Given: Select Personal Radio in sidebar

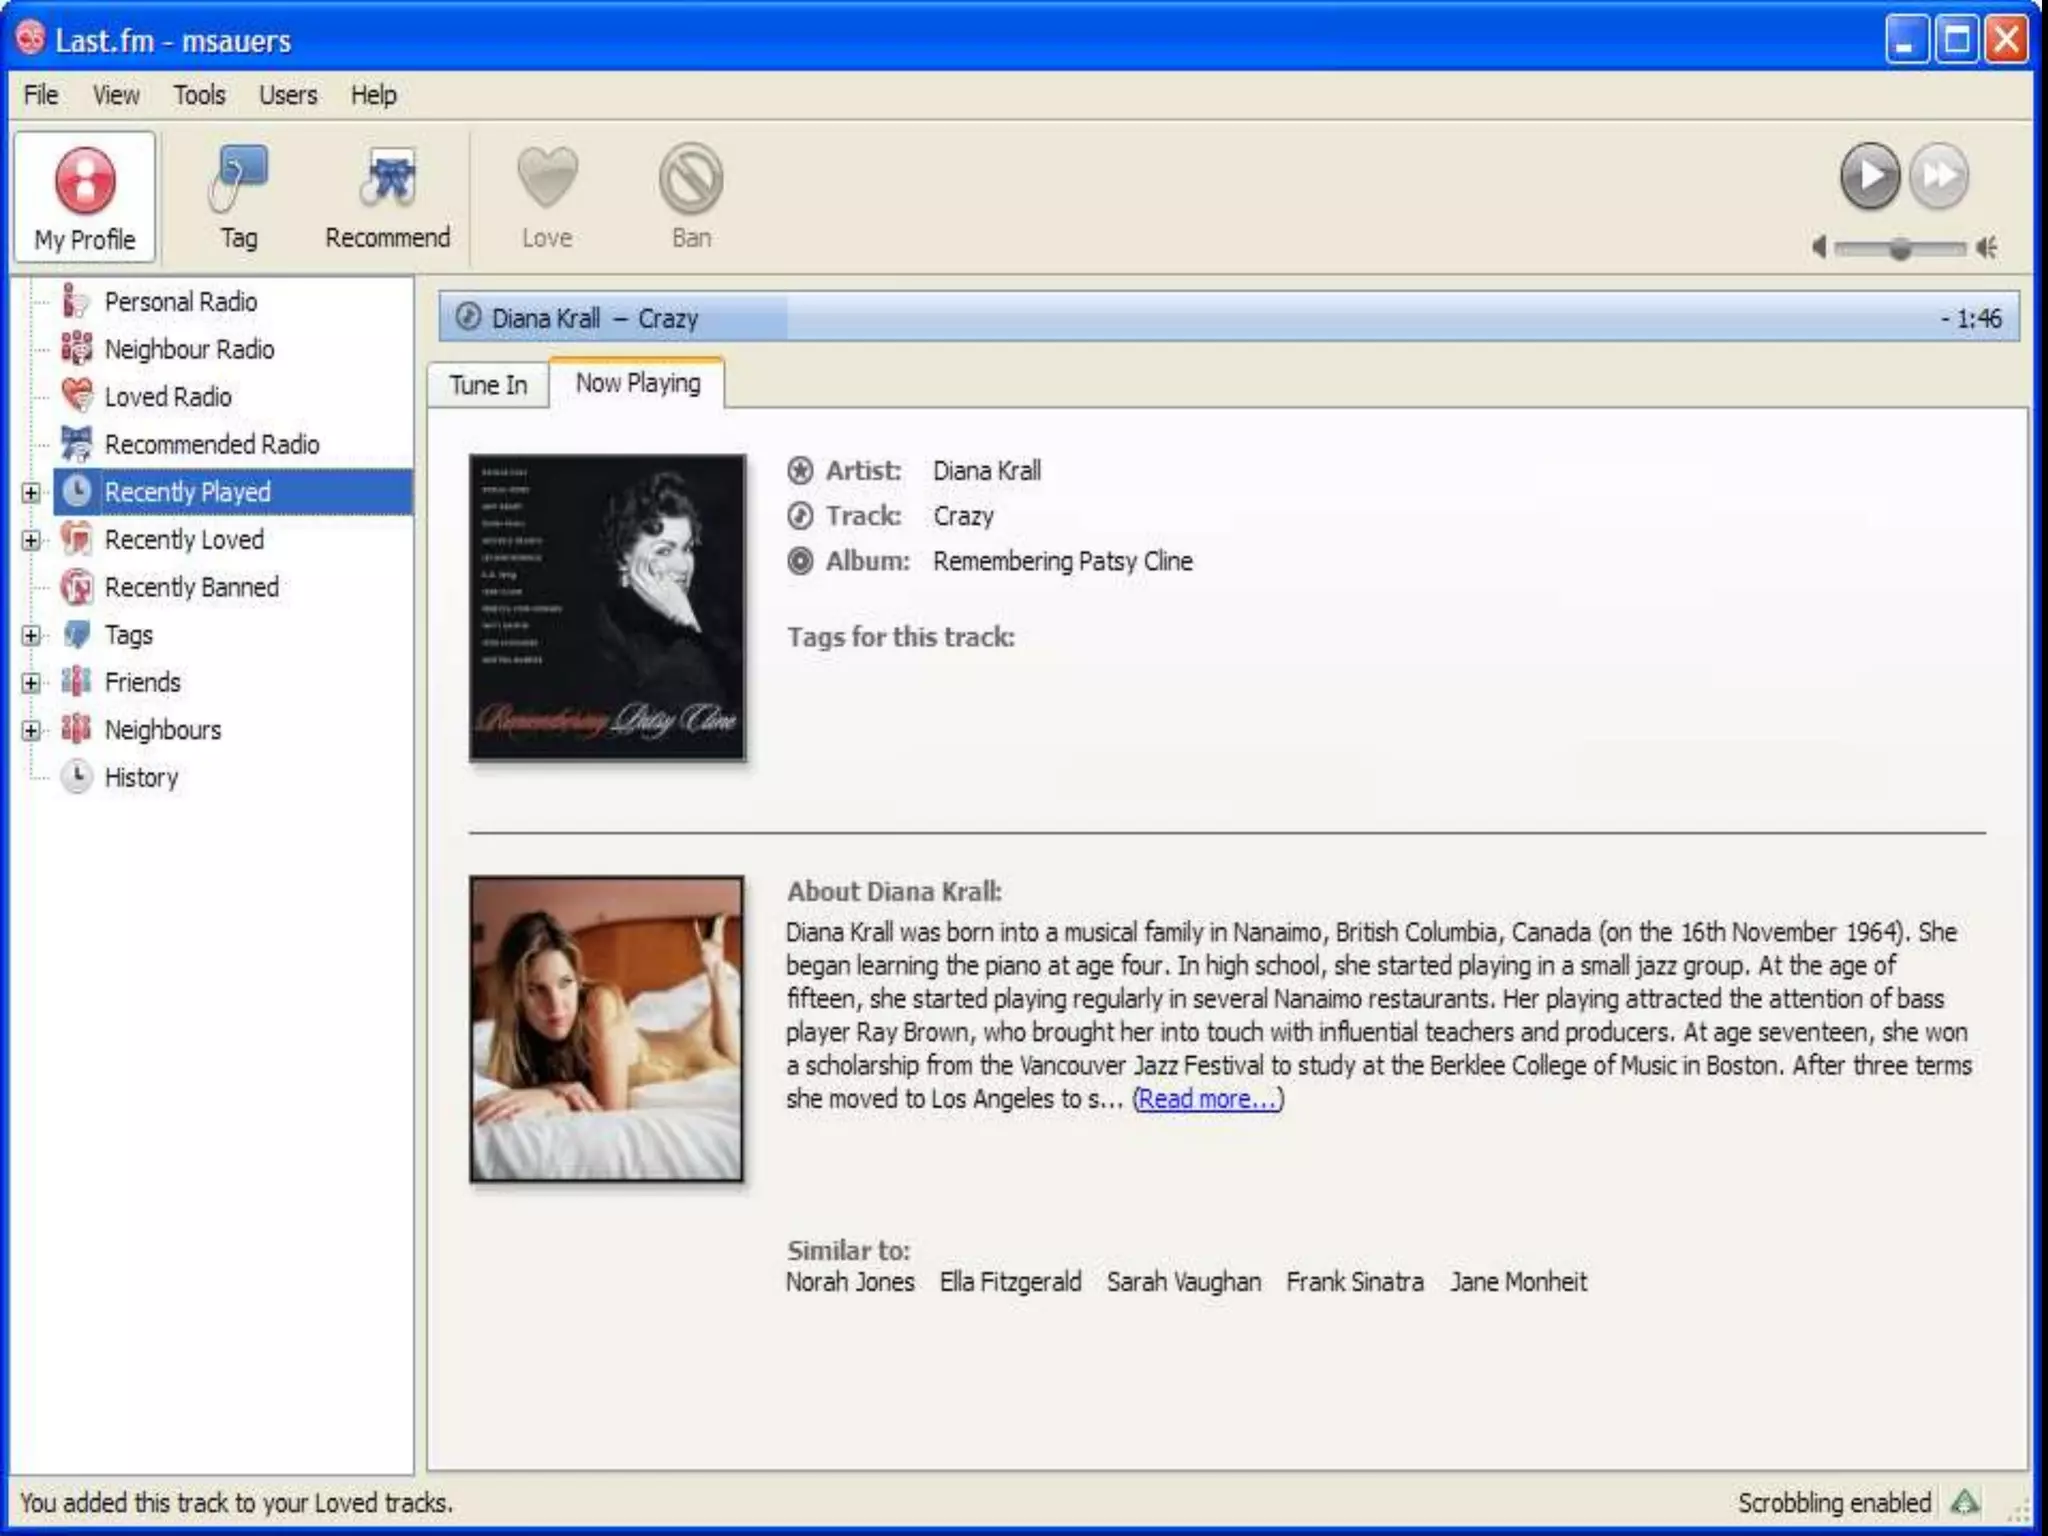Looking at the screenshot, I should pyautogui.click(x=181, y=301).
